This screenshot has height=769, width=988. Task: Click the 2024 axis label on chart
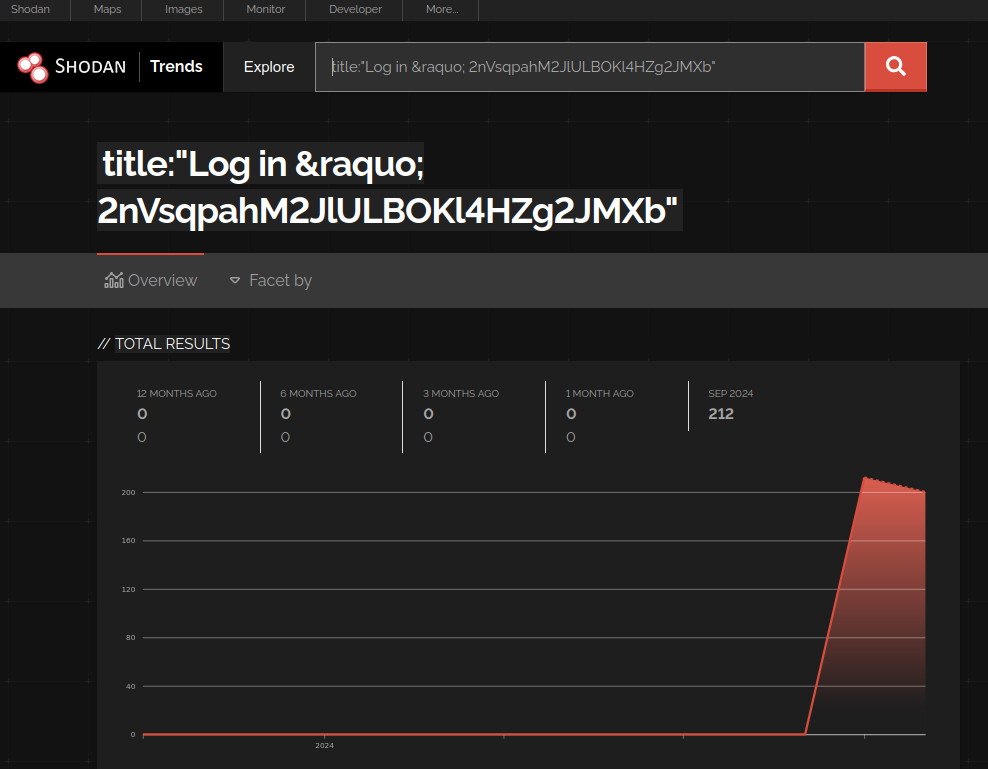click(x=324, y=746)
